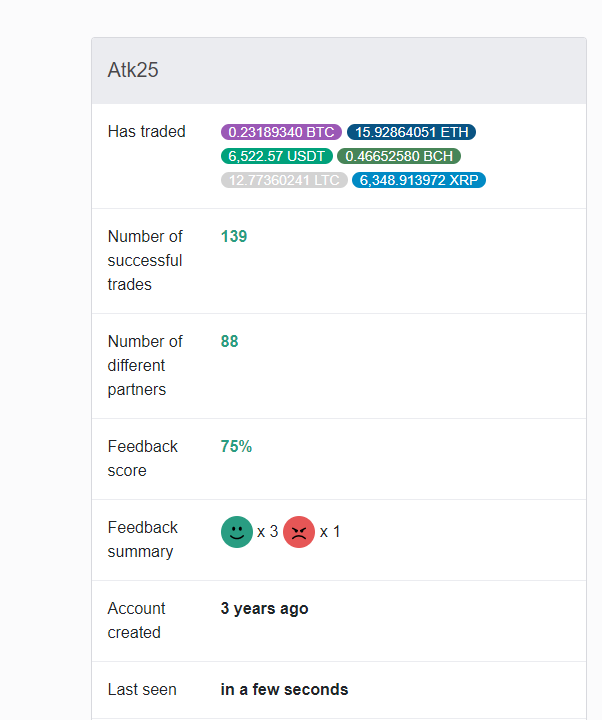Click the 3 years ago account date
602x720 pixels.
click(264, 608)
